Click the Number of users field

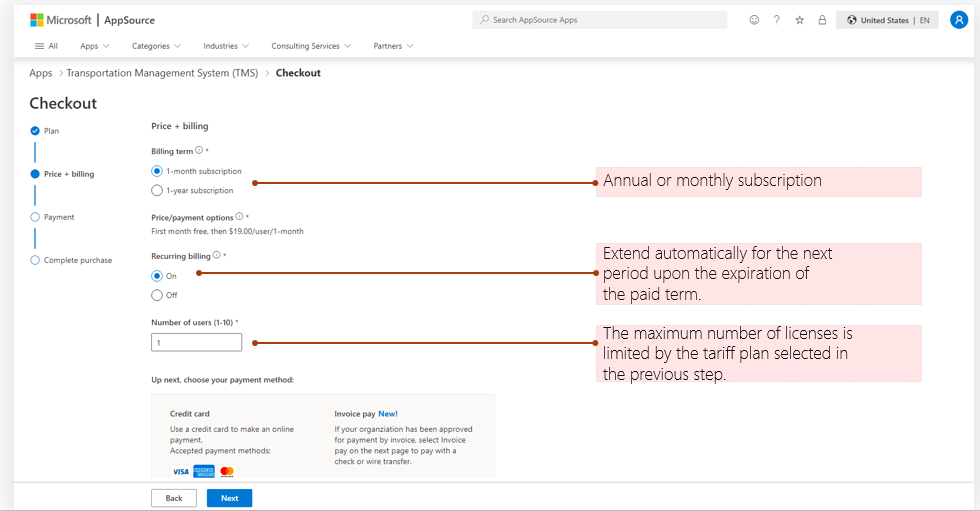(x=196, y=342)
